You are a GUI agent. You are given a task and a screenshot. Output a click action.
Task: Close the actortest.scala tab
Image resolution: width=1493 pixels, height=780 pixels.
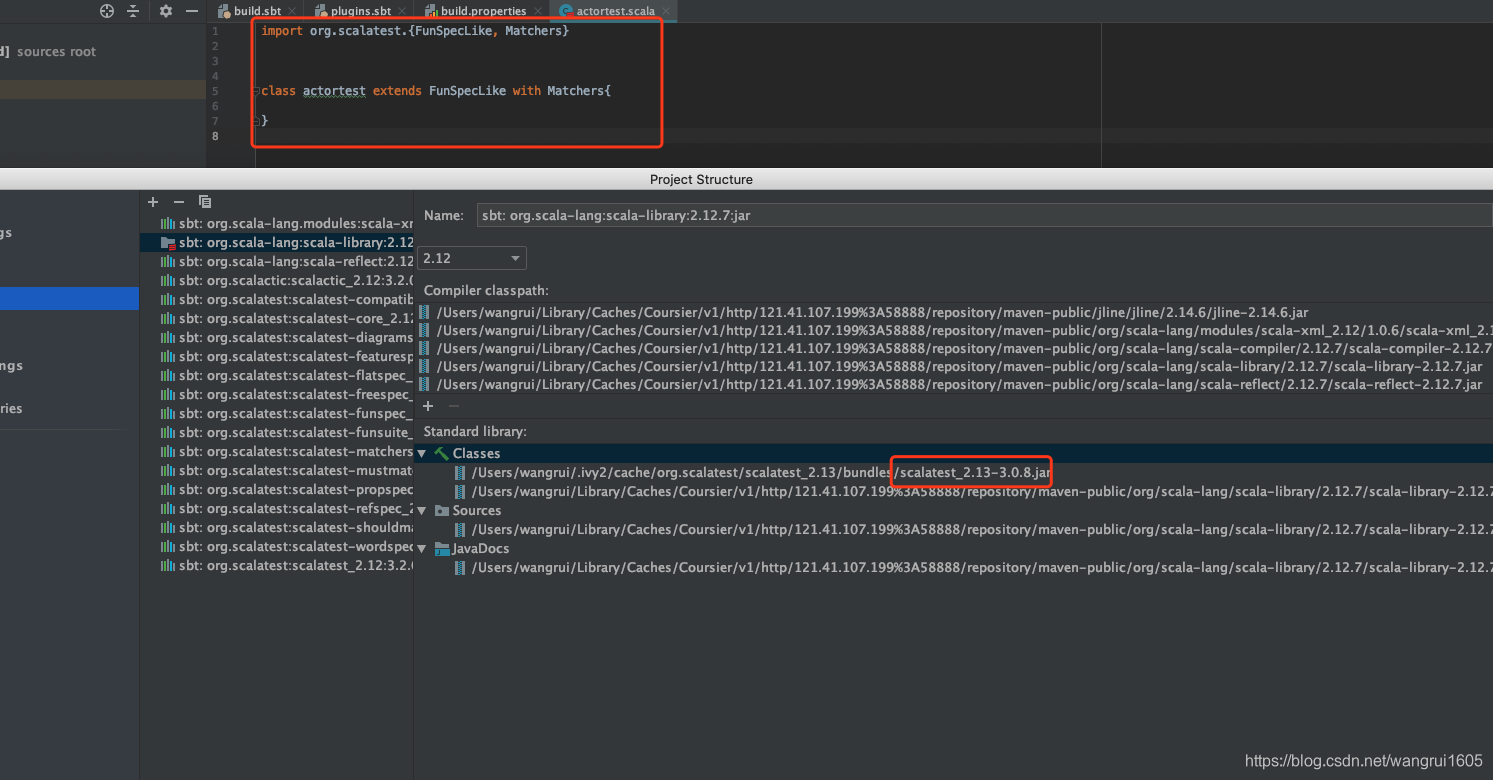[x=666, y=12]
